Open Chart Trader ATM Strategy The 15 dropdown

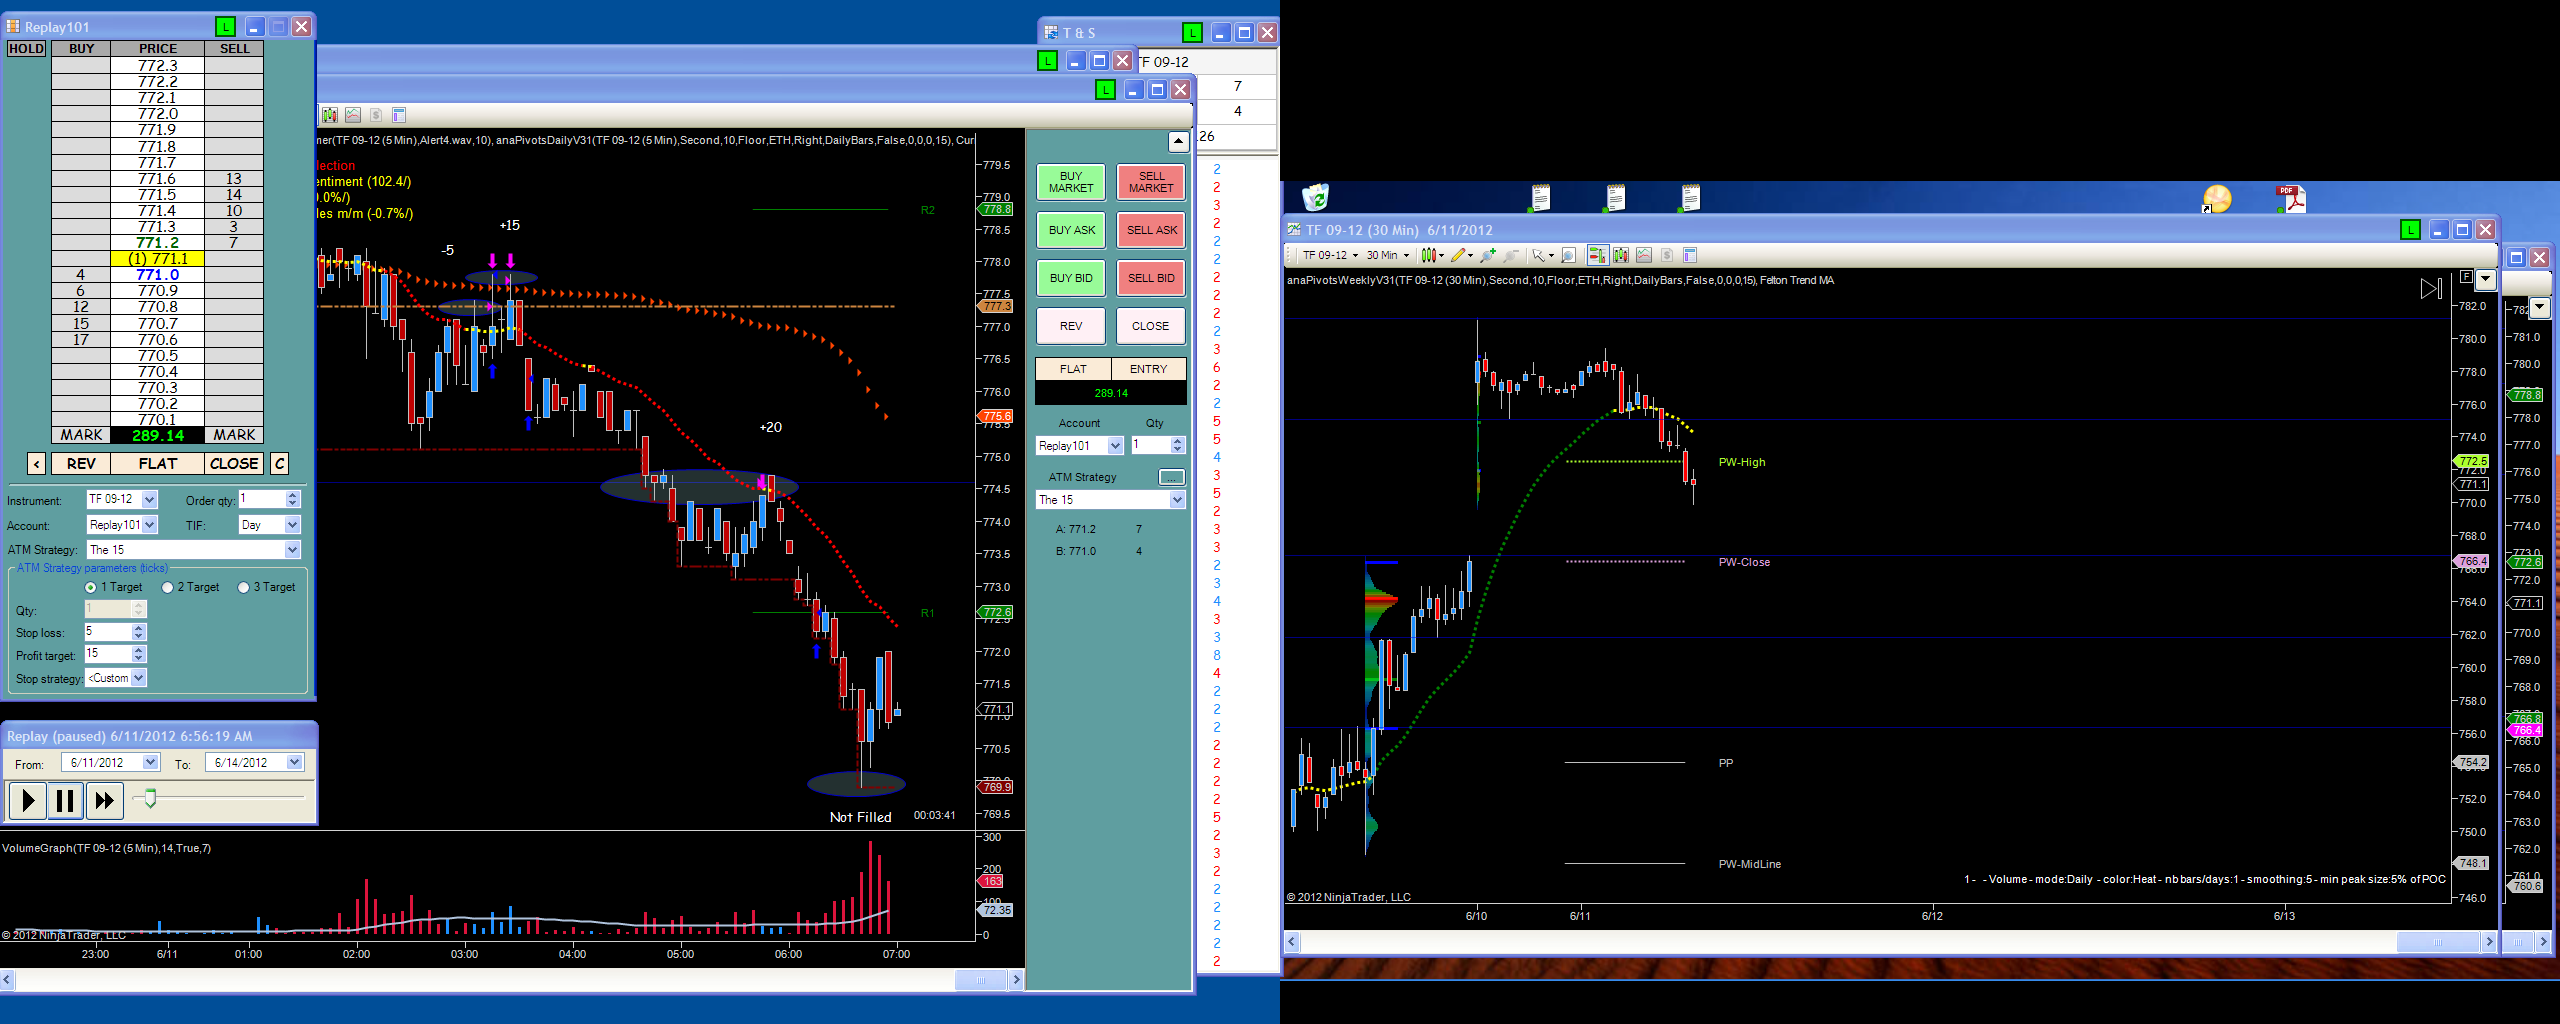[1177, 500]
